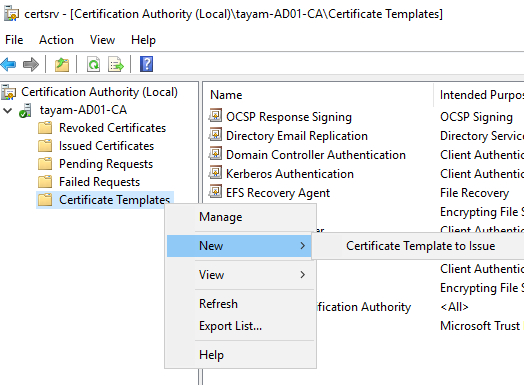Open the Action menu
524x385 pixels.
56,40
